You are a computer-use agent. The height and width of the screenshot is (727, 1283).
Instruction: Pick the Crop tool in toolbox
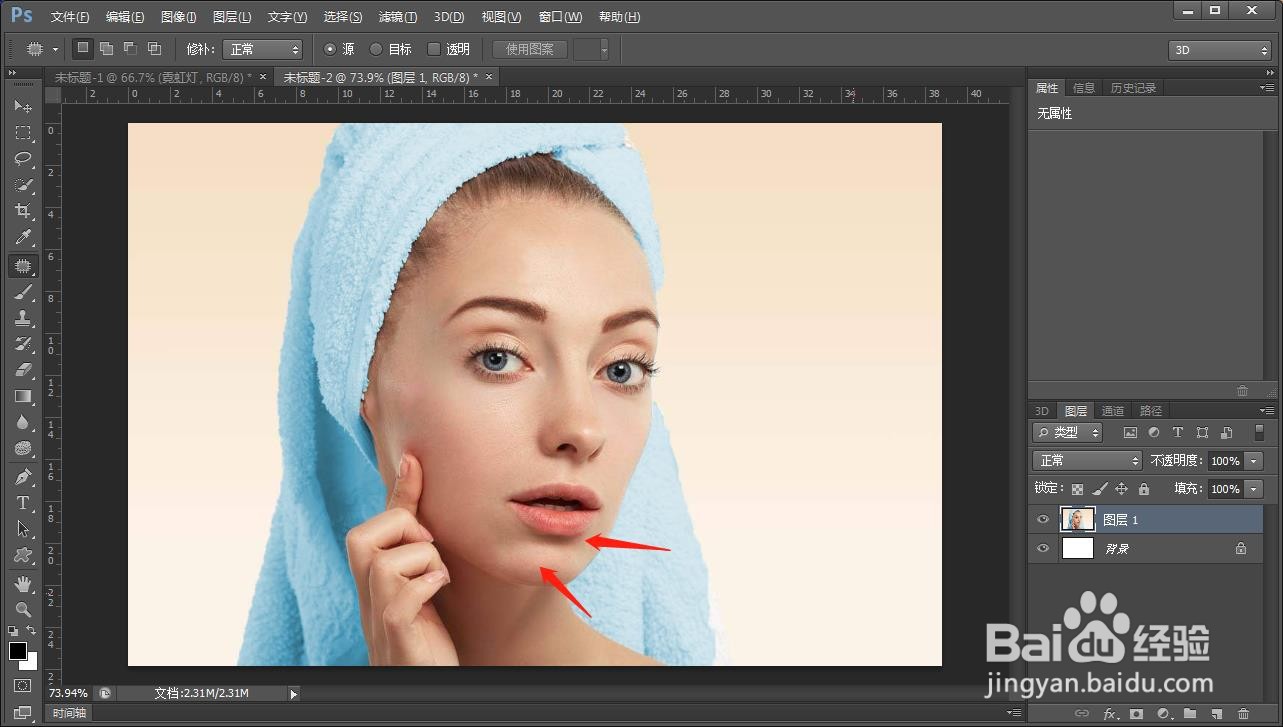pos(23,211)
